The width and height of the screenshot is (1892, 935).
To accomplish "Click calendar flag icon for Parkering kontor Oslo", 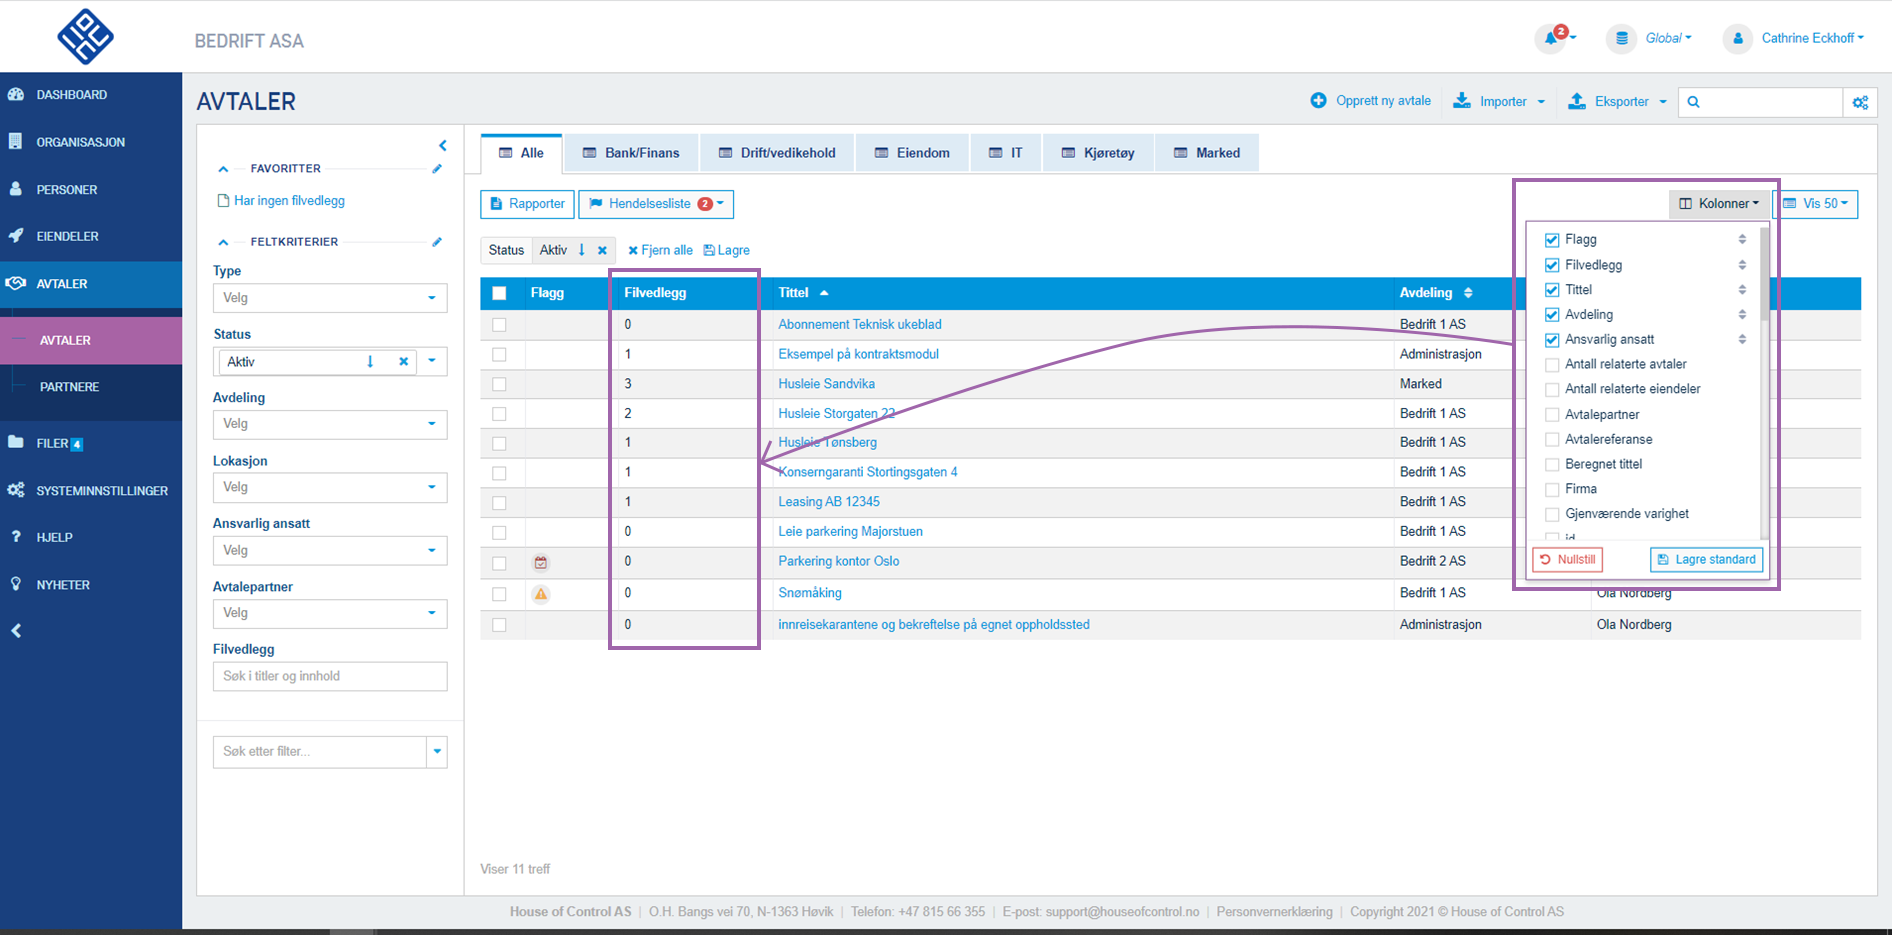I will 541,563.
